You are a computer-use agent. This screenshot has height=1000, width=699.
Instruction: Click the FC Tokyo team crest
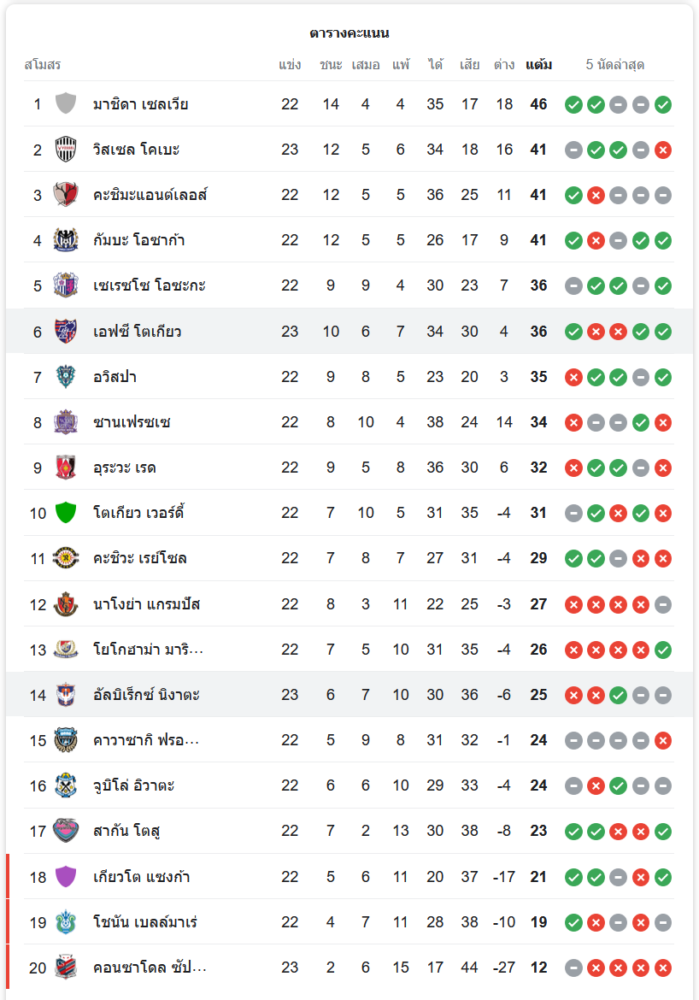(x=66, y=331)
